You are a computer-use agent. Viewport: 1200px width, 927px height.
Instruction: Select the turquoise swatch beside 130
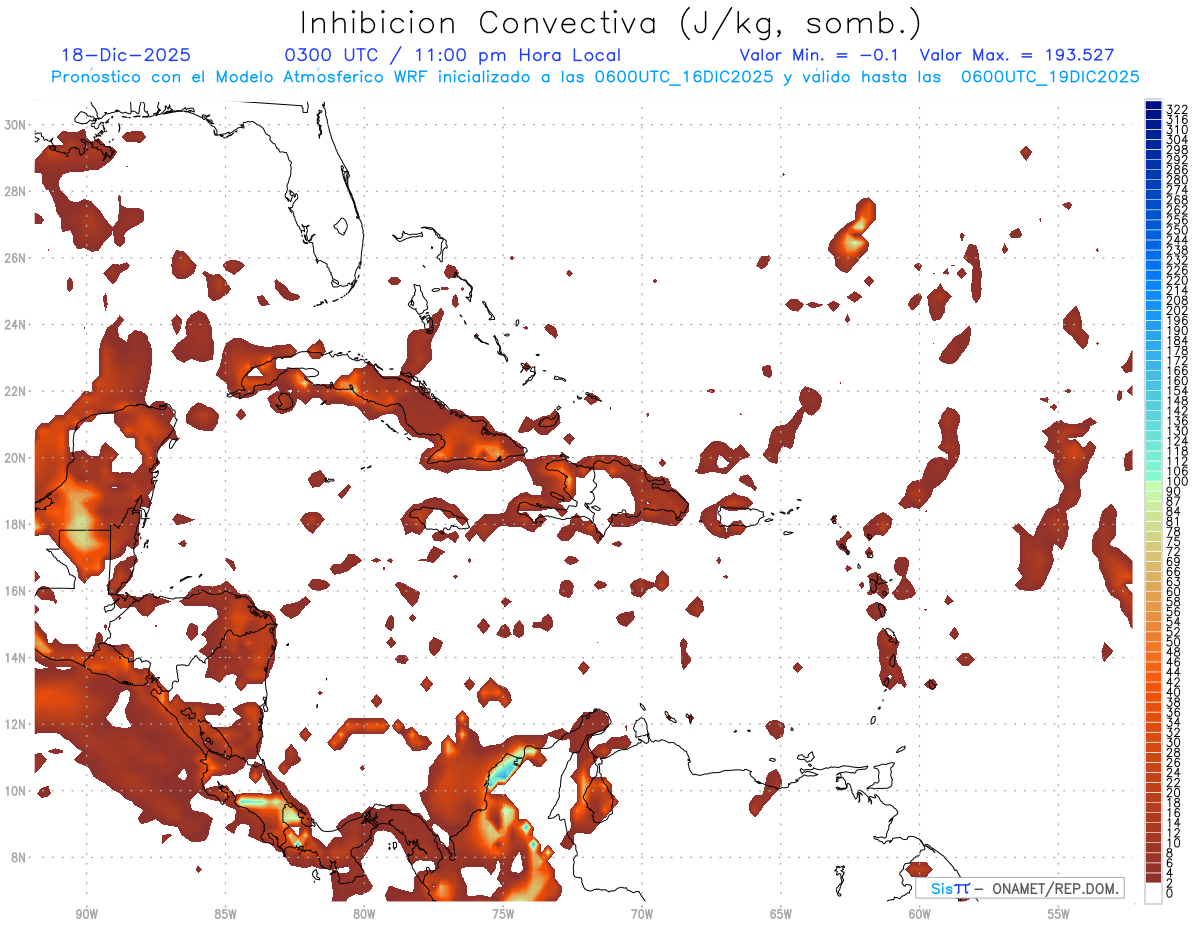coord(1154,427)
